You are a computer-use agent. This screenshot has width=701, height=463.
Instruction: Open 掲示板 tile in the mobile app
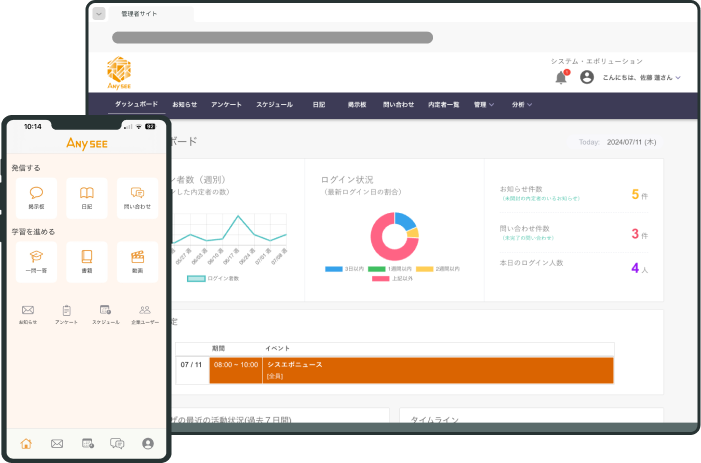click(x=36, y=198)
